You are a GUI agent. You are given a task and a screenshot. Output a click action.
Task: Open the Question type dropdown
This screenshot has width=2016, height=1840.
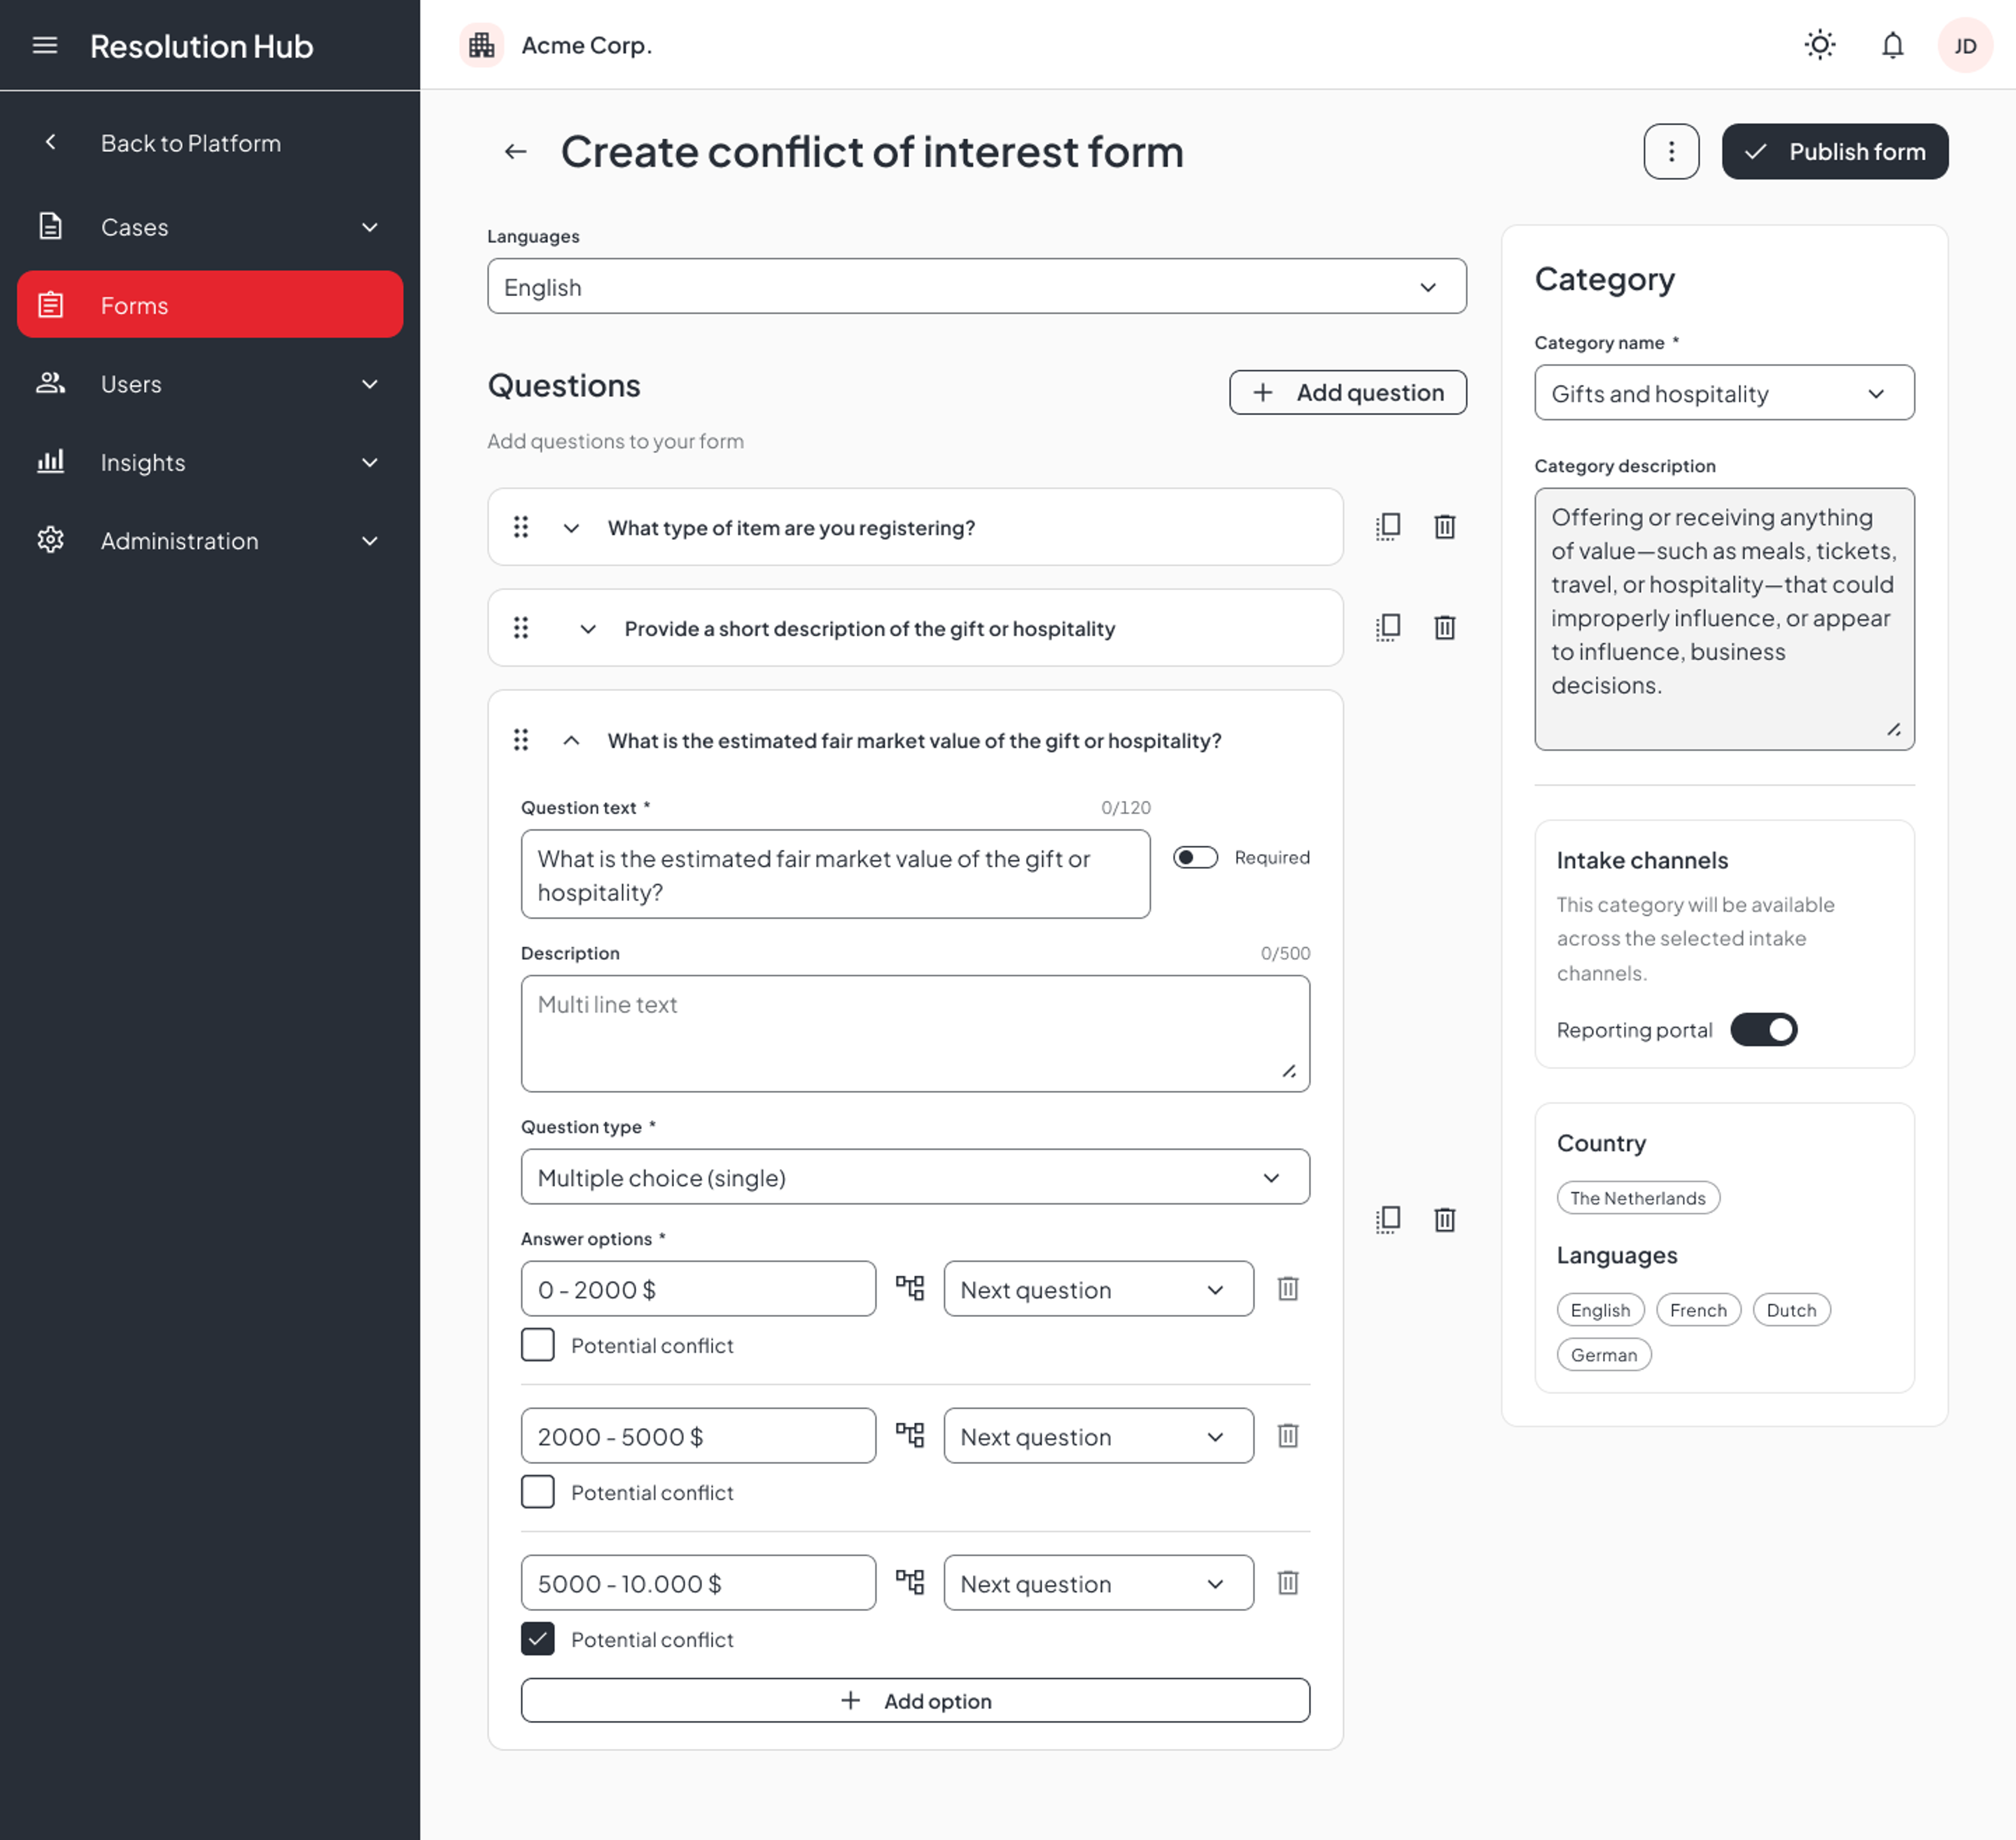pos(915,1177)
